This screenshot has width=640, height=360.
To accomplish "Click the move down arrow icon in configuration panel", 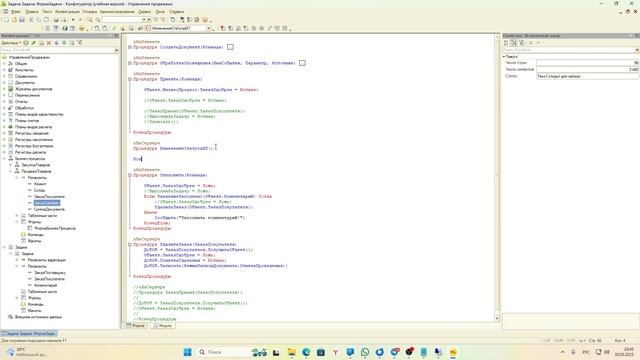I will pos(64,43).
